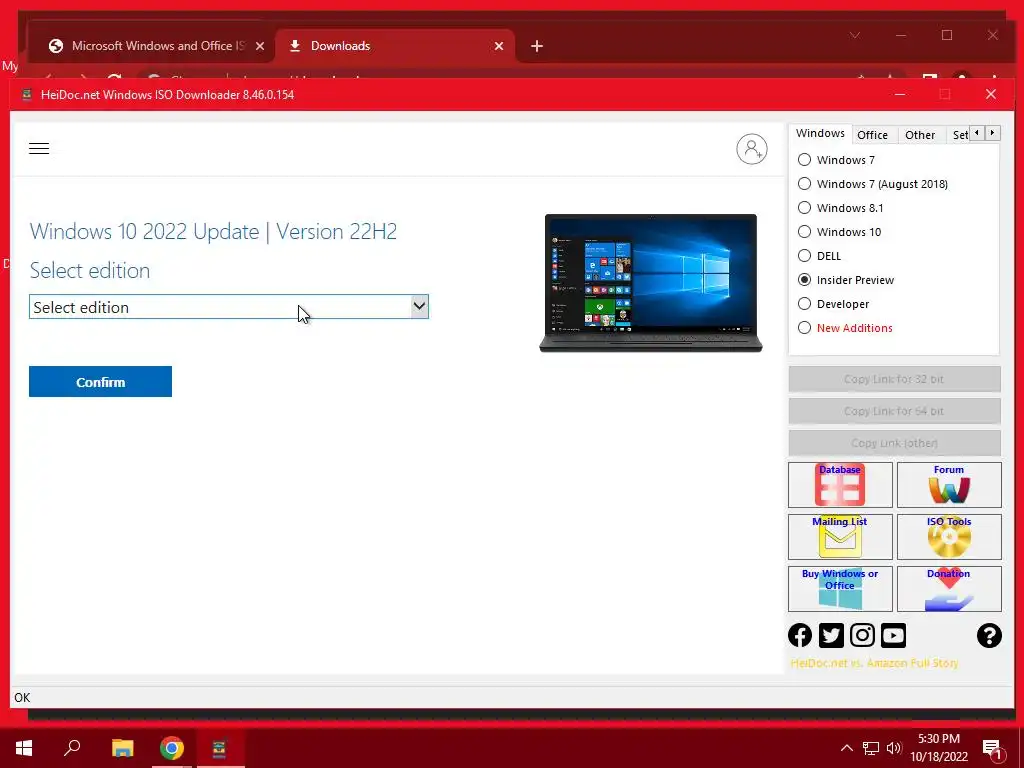This screenshot has height=768, width=1024.
Task: Visit the HeiDoc Facebook page icon
Action: (x=800, y=635)
